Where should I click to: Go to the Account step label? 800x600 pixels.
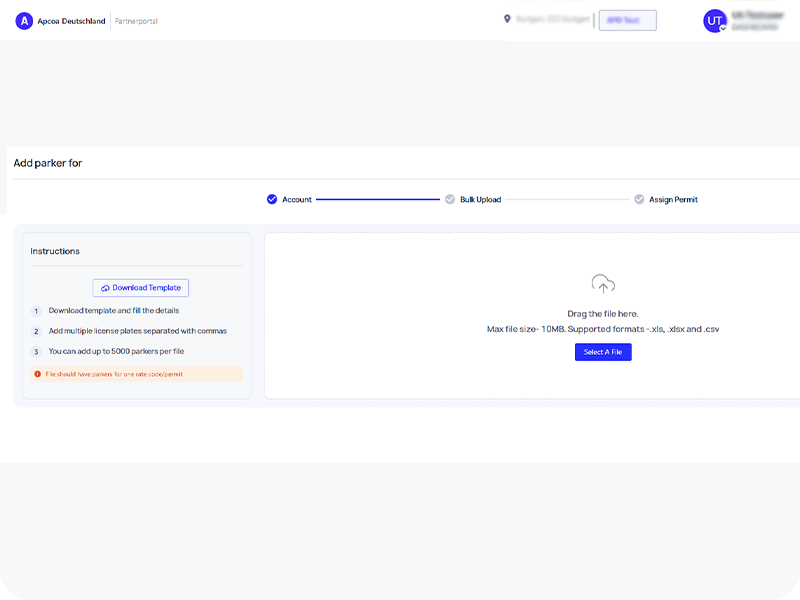point(297,200)
